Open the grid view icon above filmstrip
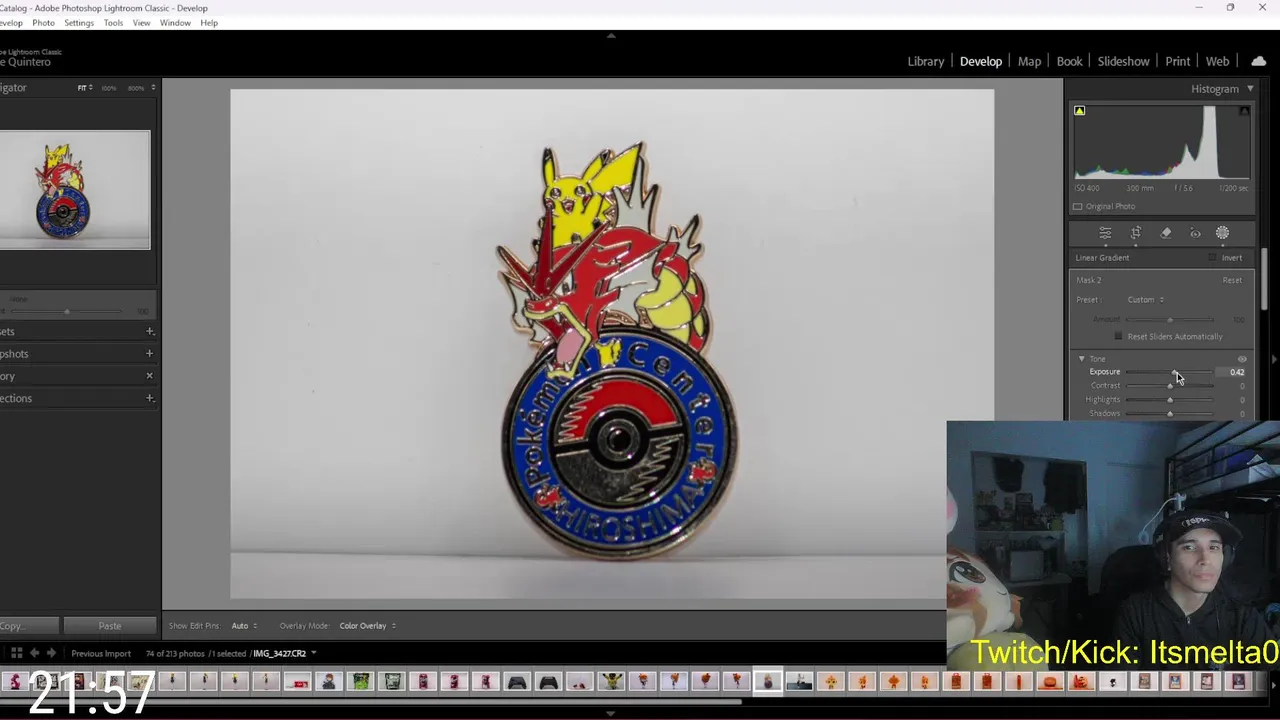Viewport: 1280px width, 720px height. tap(16, 653)
